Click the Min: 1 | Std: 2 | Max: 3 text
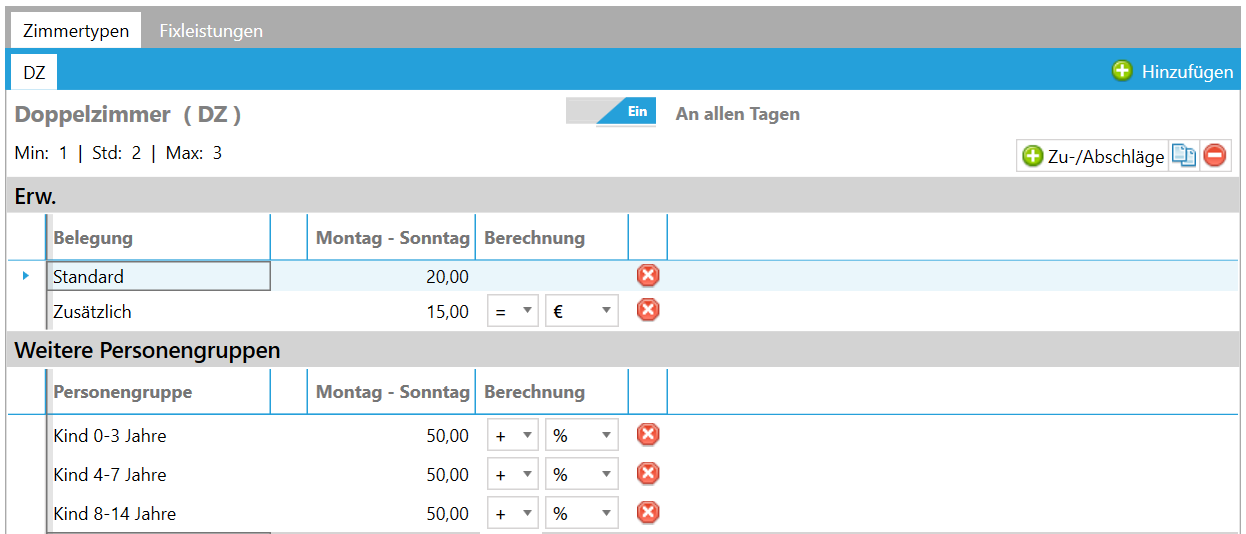The height and width of the screenshot is (534, 1246). tap(119, 153)
